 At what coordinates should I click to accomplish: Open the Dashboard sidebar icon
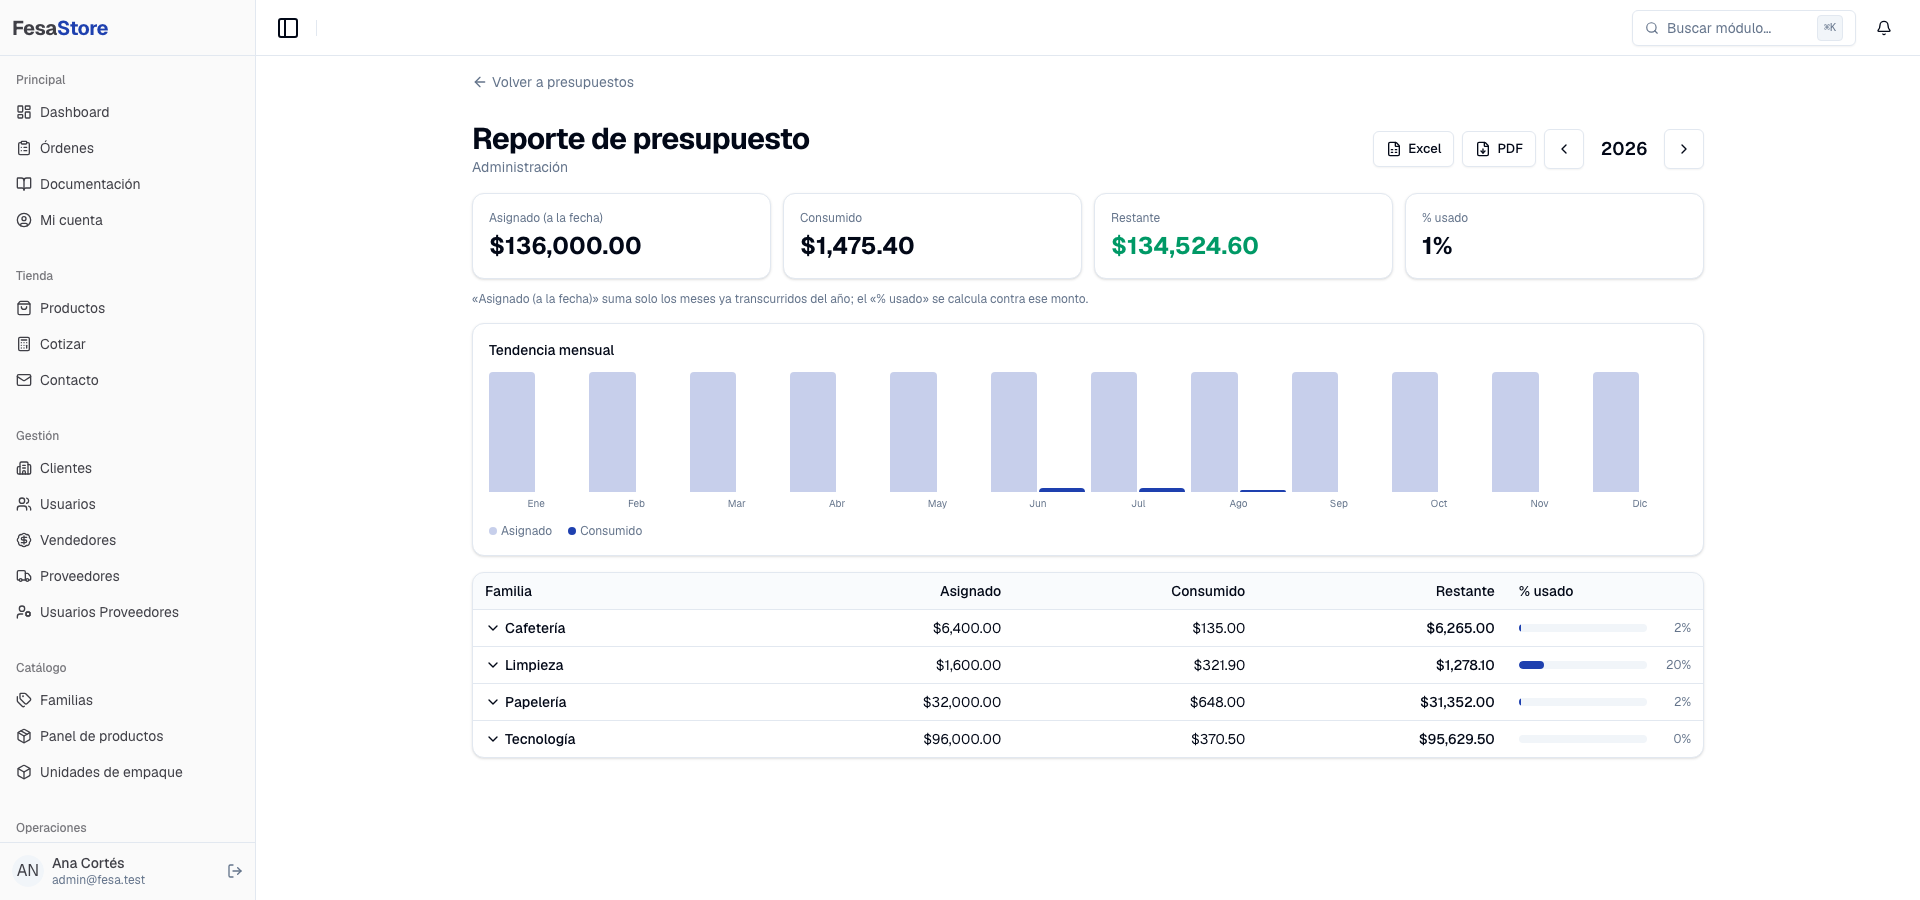(24, 112)
